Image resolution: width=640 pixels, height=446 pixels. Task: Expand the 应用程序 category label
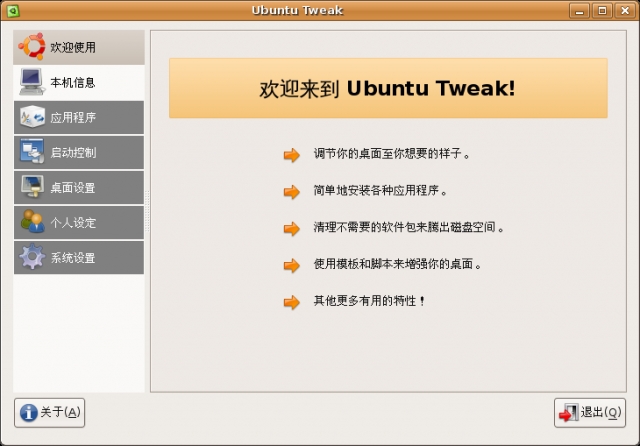73,118
